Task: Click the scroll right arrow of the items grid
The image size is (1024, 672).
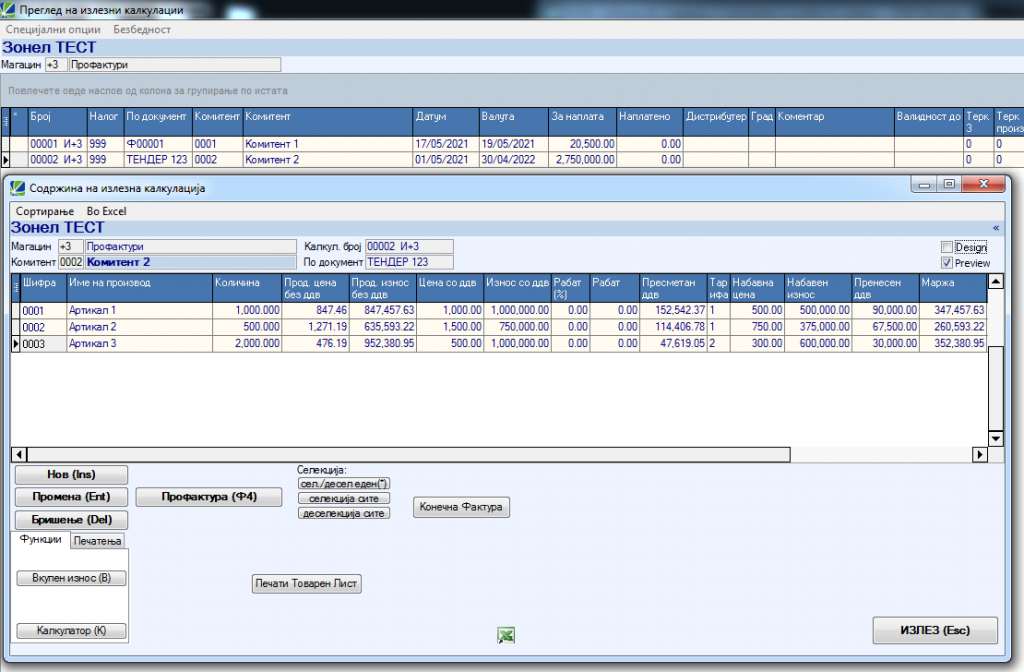Action: 980,455
